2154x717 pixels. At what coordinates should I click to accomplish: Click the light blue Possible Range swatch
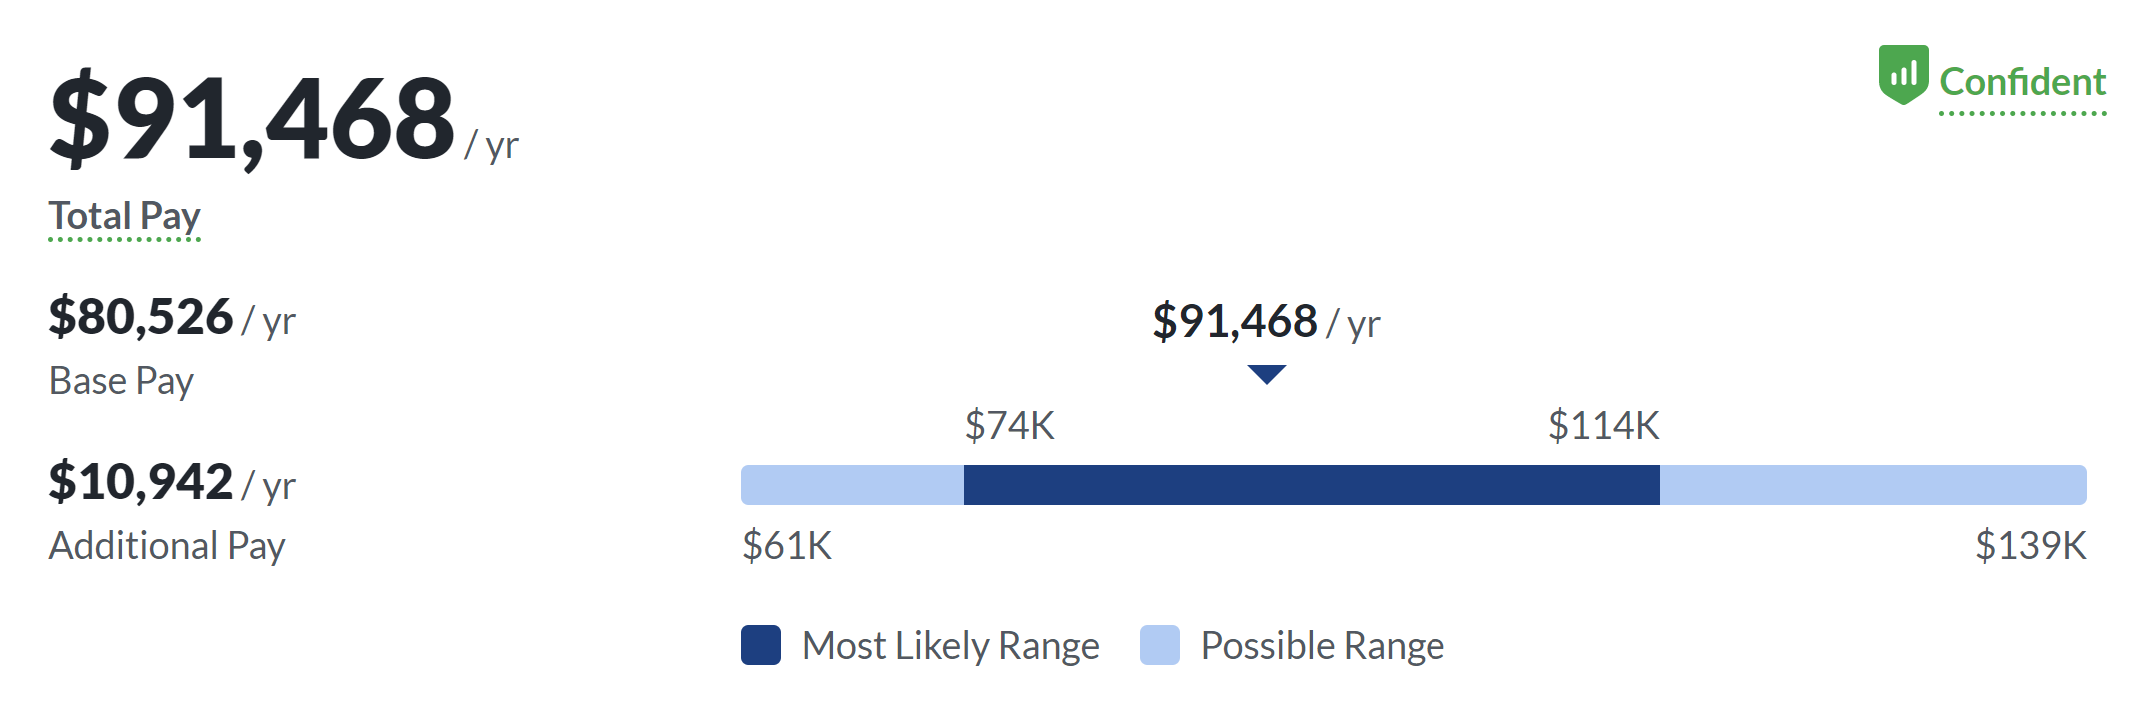[1160, 645]
